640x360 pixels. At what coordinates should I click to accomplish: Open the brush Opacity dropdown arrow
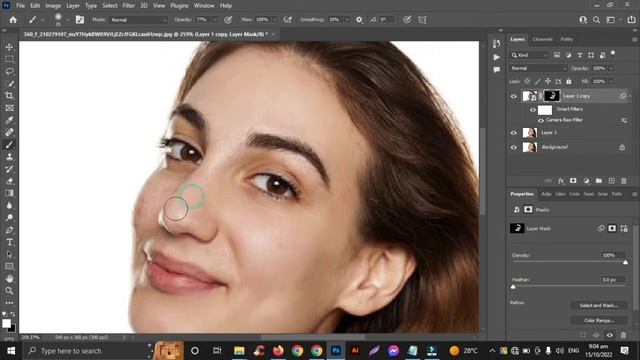point(215,20)
